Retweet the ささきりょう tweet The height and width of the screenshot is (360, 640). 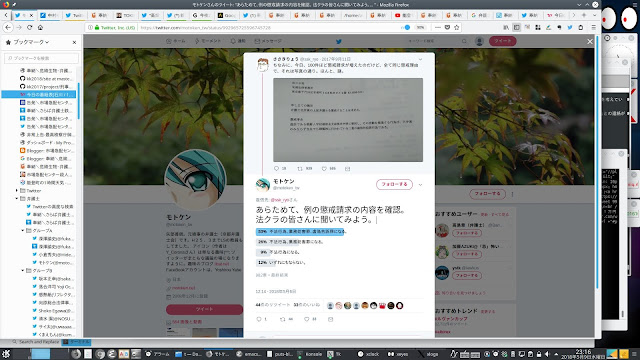pos(300,168)
